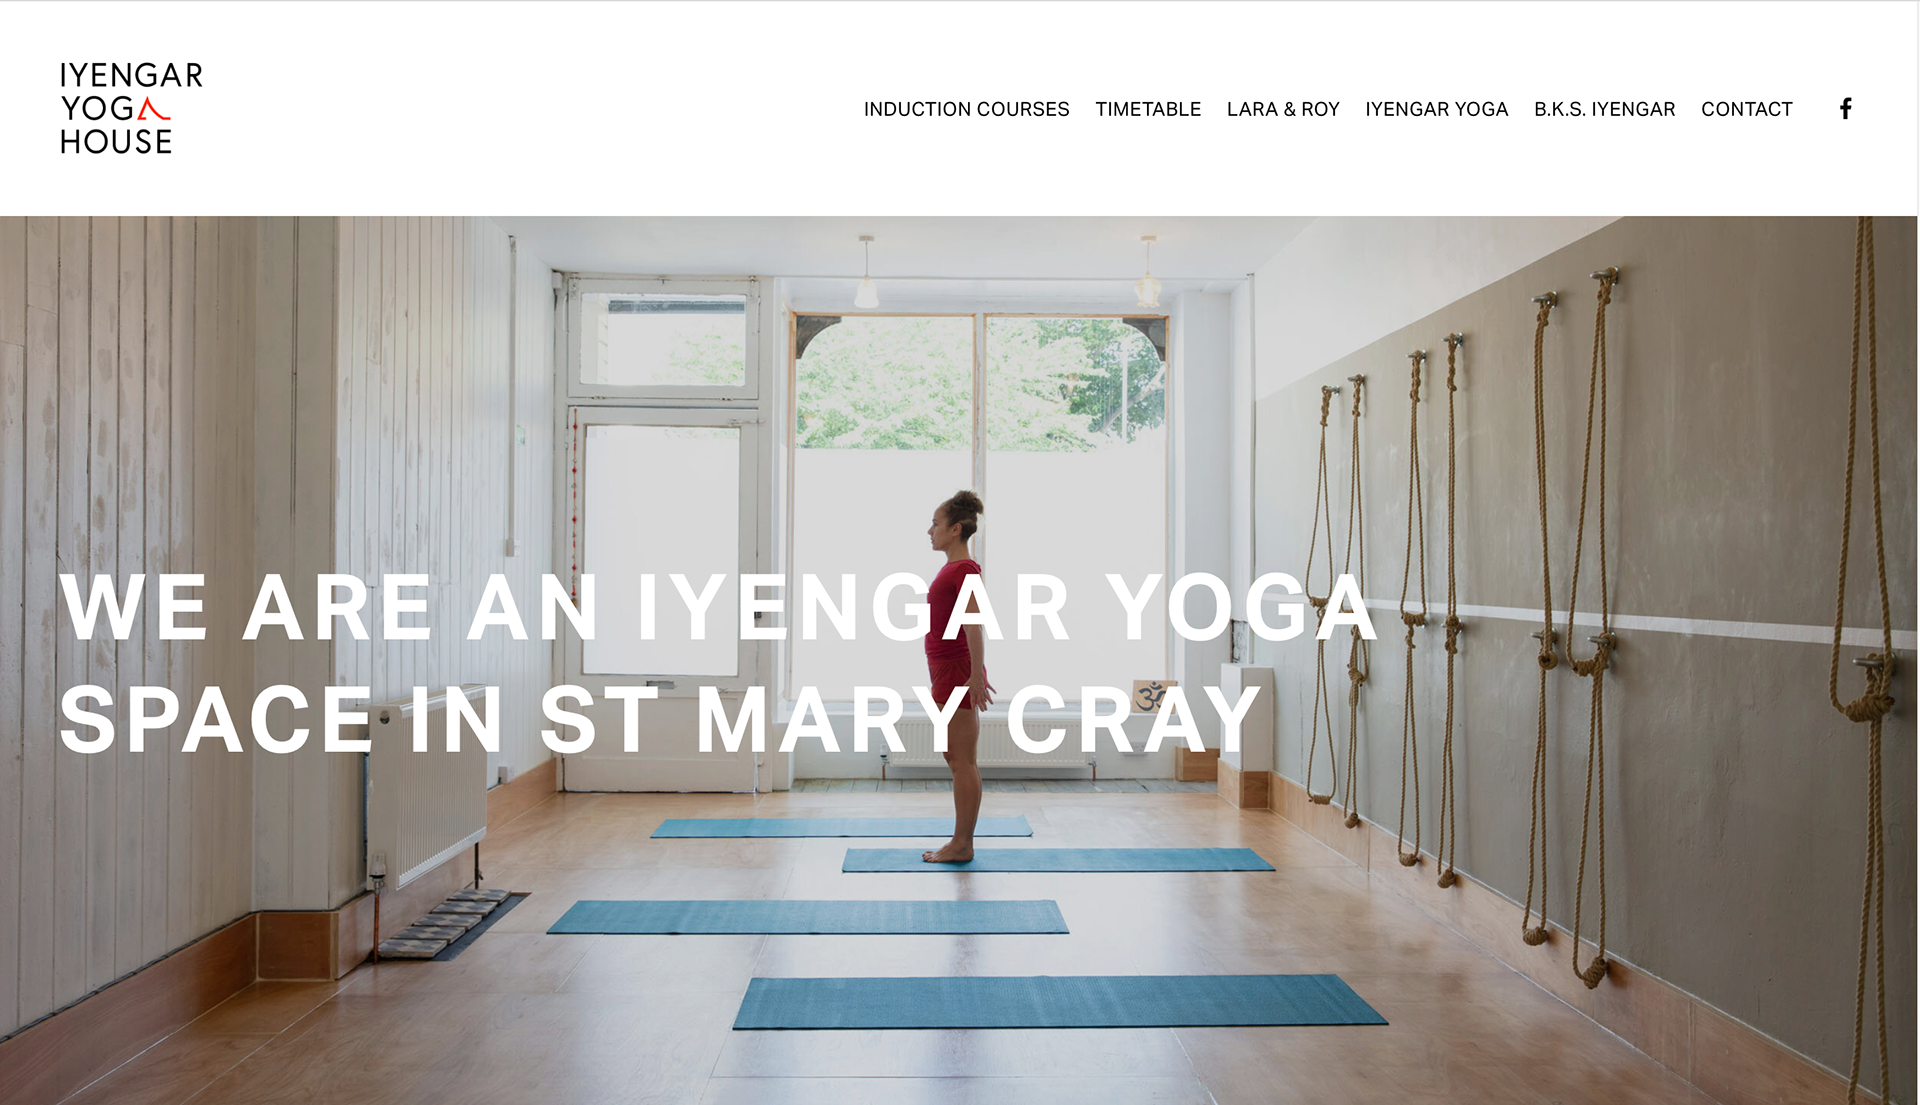Click the word HOUSE in the logo
The image size is (1920, 1105).
pyautogui.click(x=116, y=142)
